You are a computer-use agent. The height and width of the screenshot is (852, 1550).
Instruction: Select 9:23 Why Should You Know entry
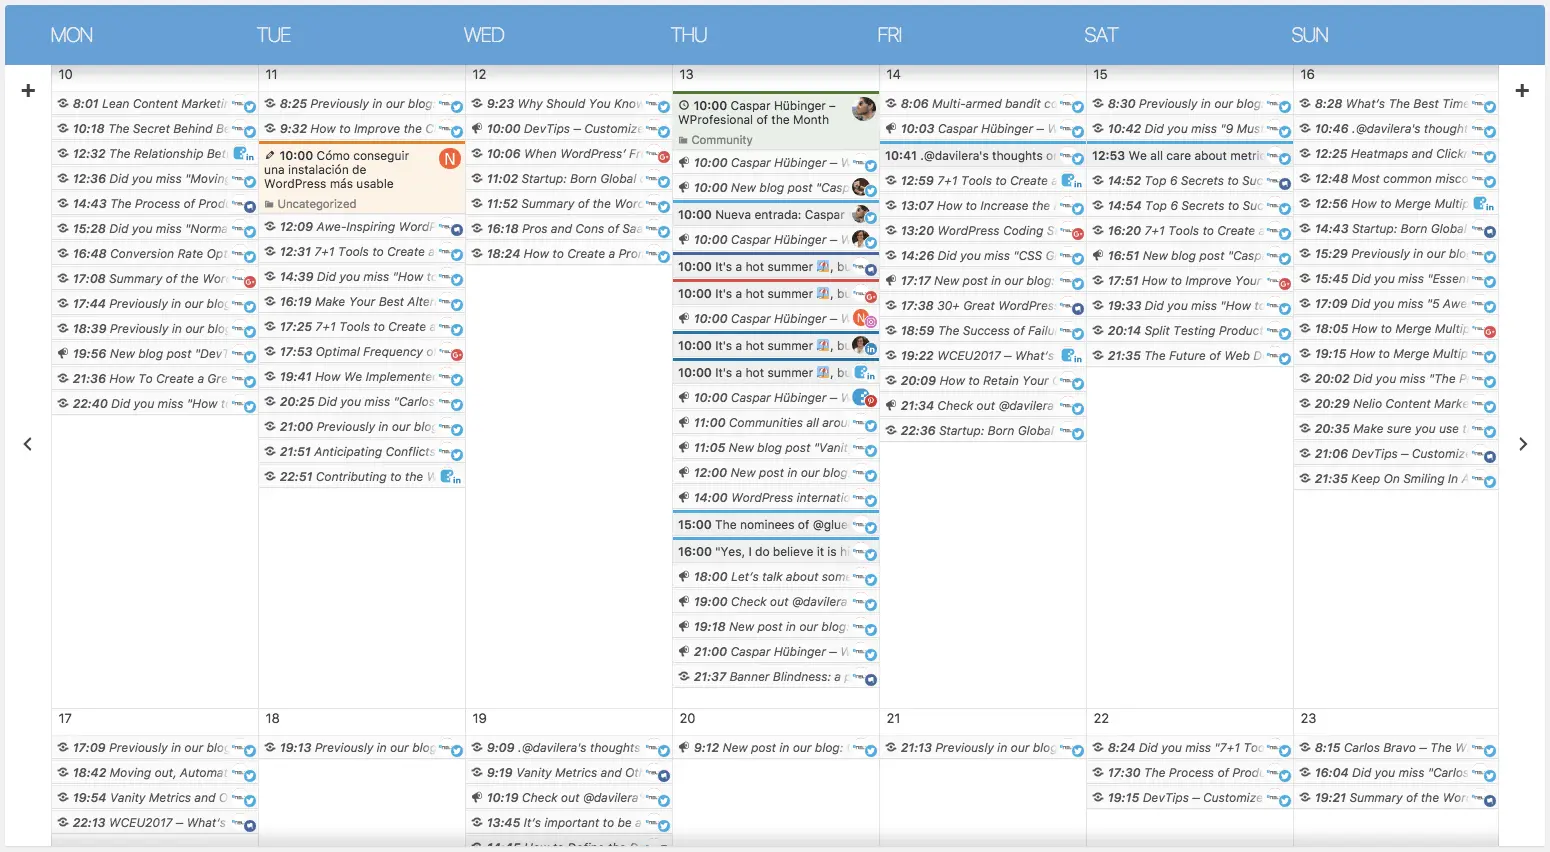(569, 104)
